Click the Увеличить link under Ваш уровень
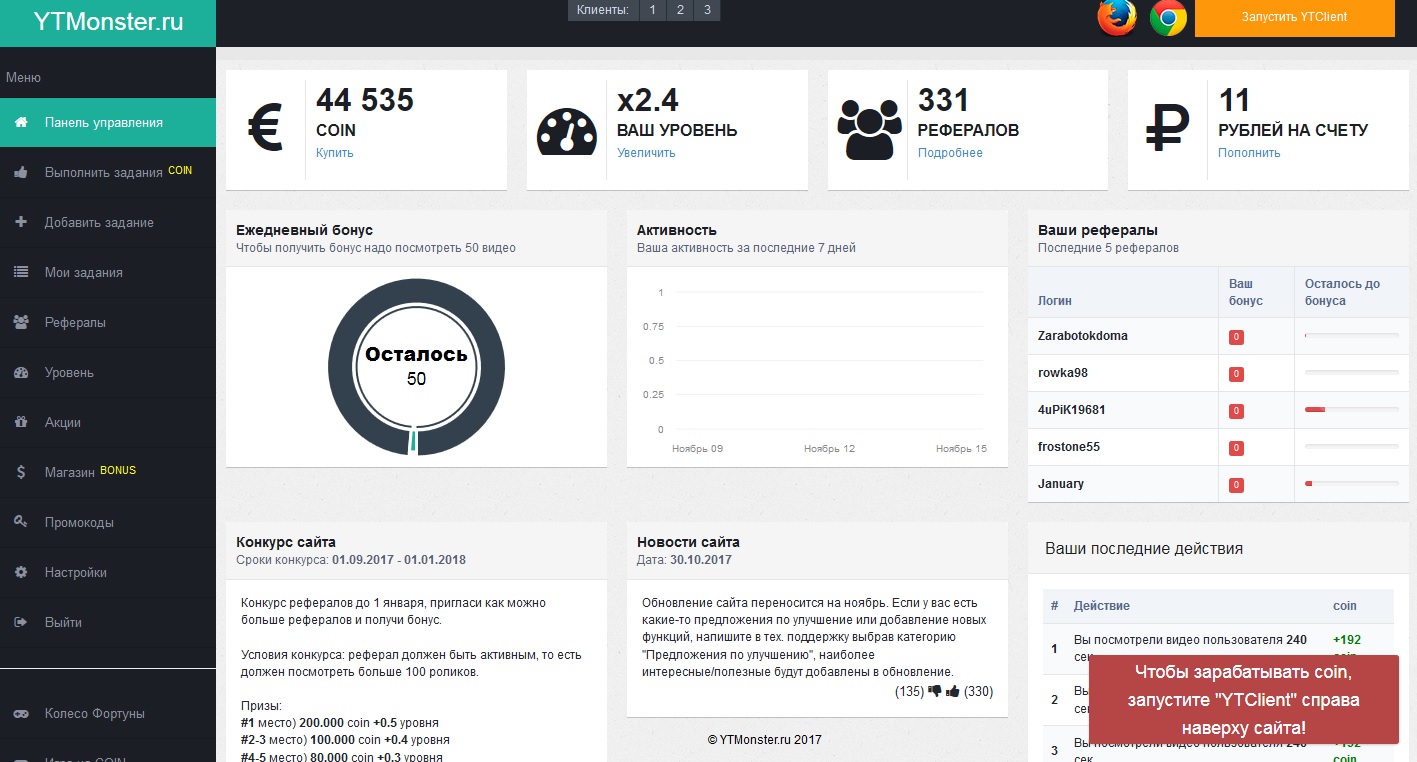 646,153
